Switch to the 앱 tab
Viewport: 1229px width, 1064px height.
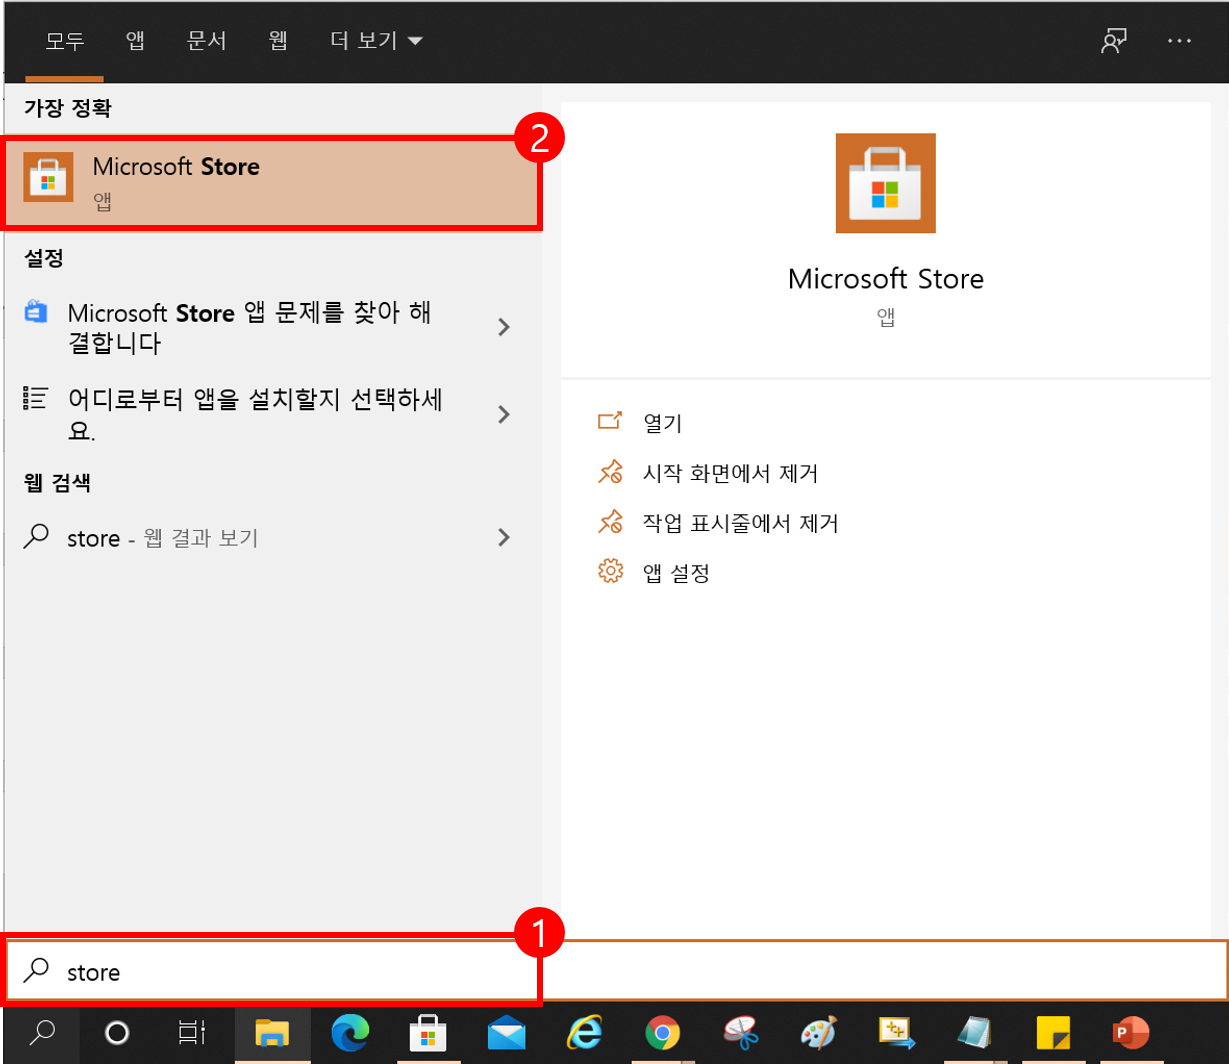[x=135, y=41]
